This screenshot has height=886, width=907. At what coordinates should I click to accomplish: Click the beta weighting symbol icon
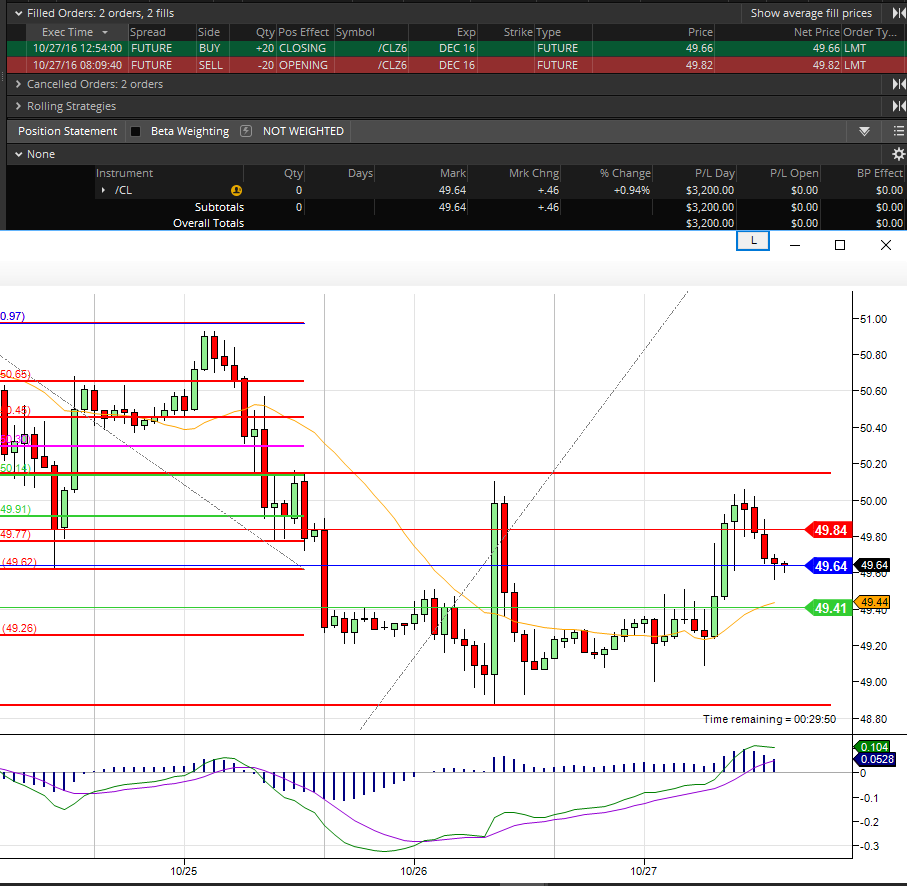tap(248, 131)
